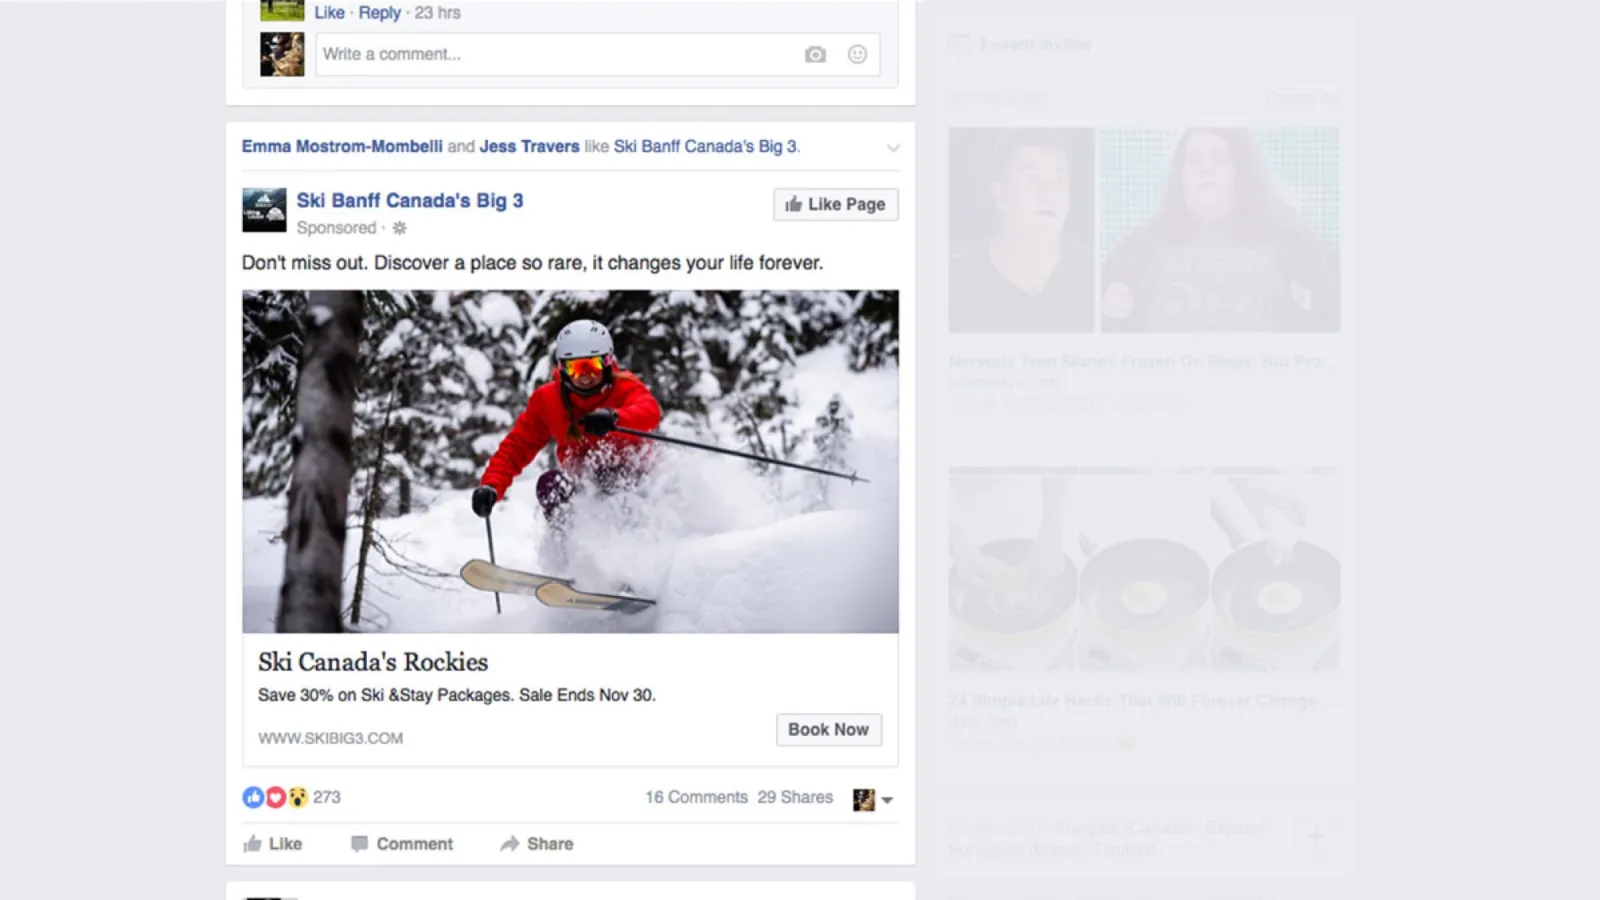Open Emma Mostrom-Mombelli's profile
The width and height of the screenshot is (1600, 900).
coord(342,146)
